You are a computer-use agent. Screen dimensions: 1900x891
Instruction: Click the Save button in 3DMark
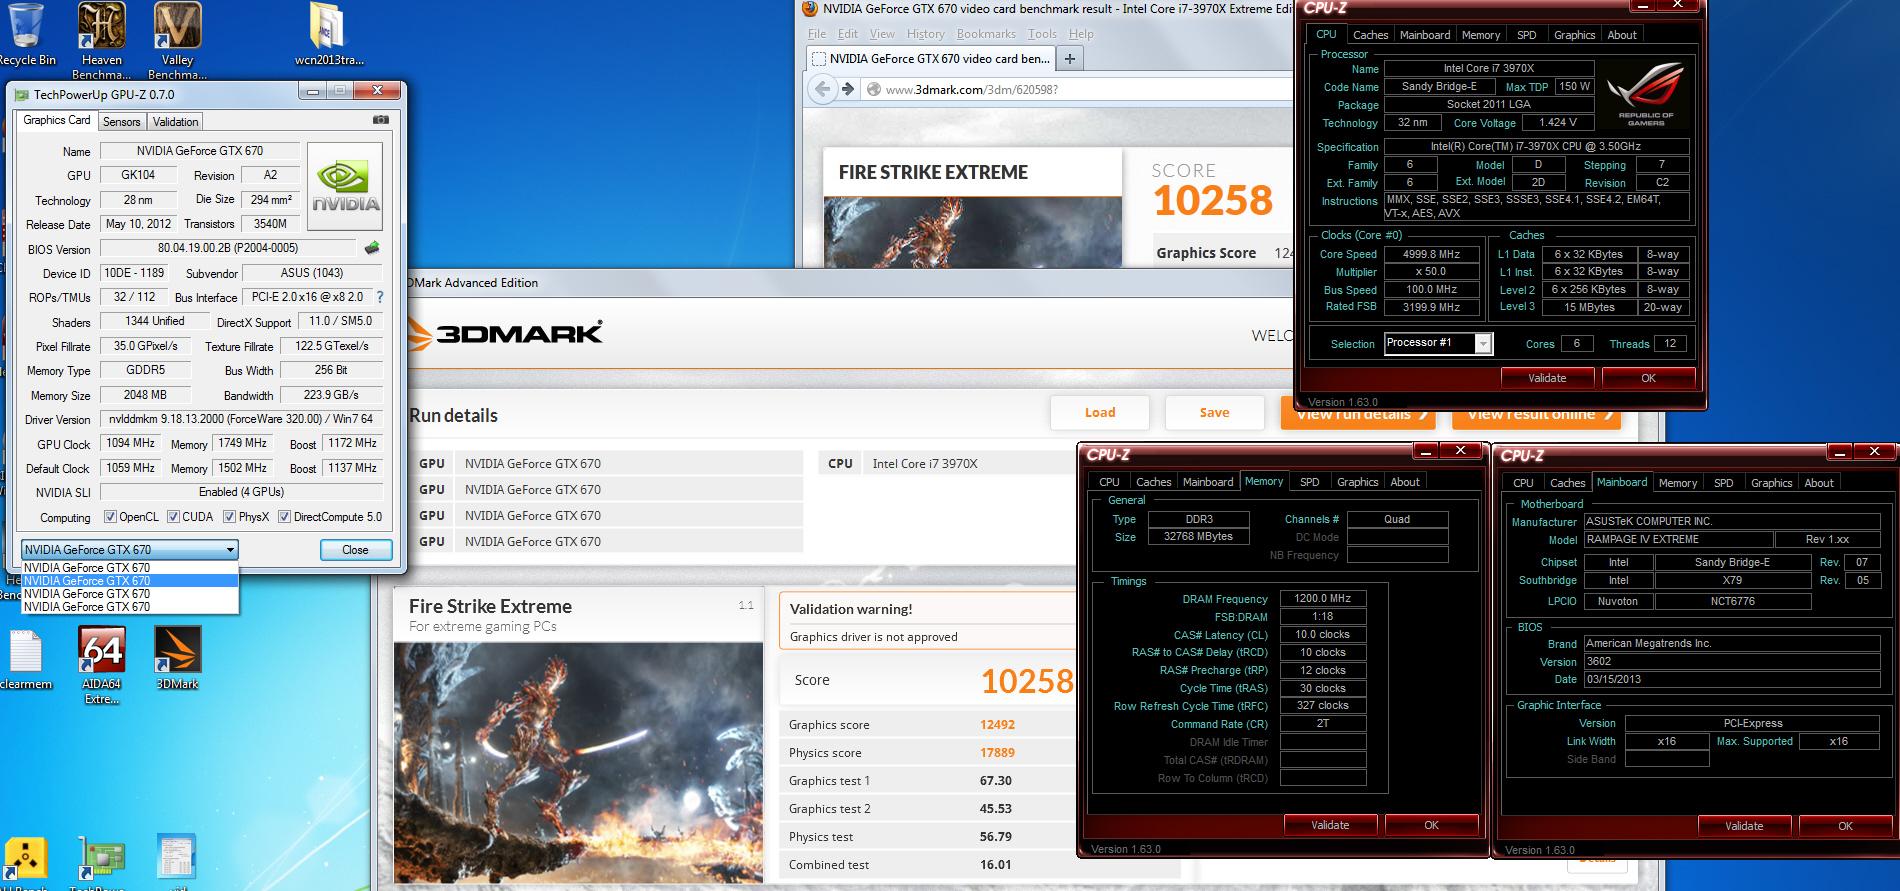pyautogui.click(x=1214, y=412)
